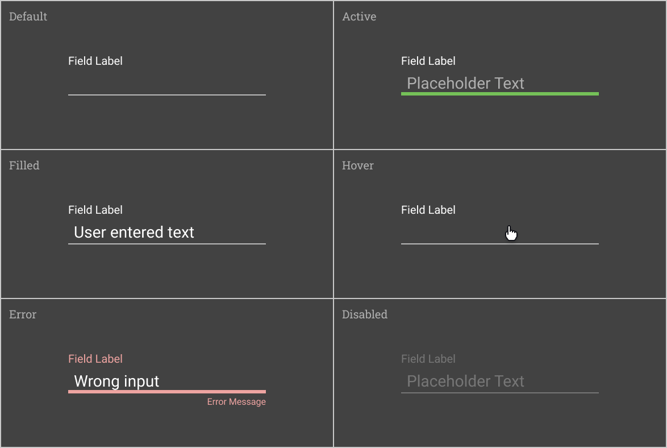Click the 'Wrong input' error field
This screenshot has height=448, width=667.
click(166, 381)
